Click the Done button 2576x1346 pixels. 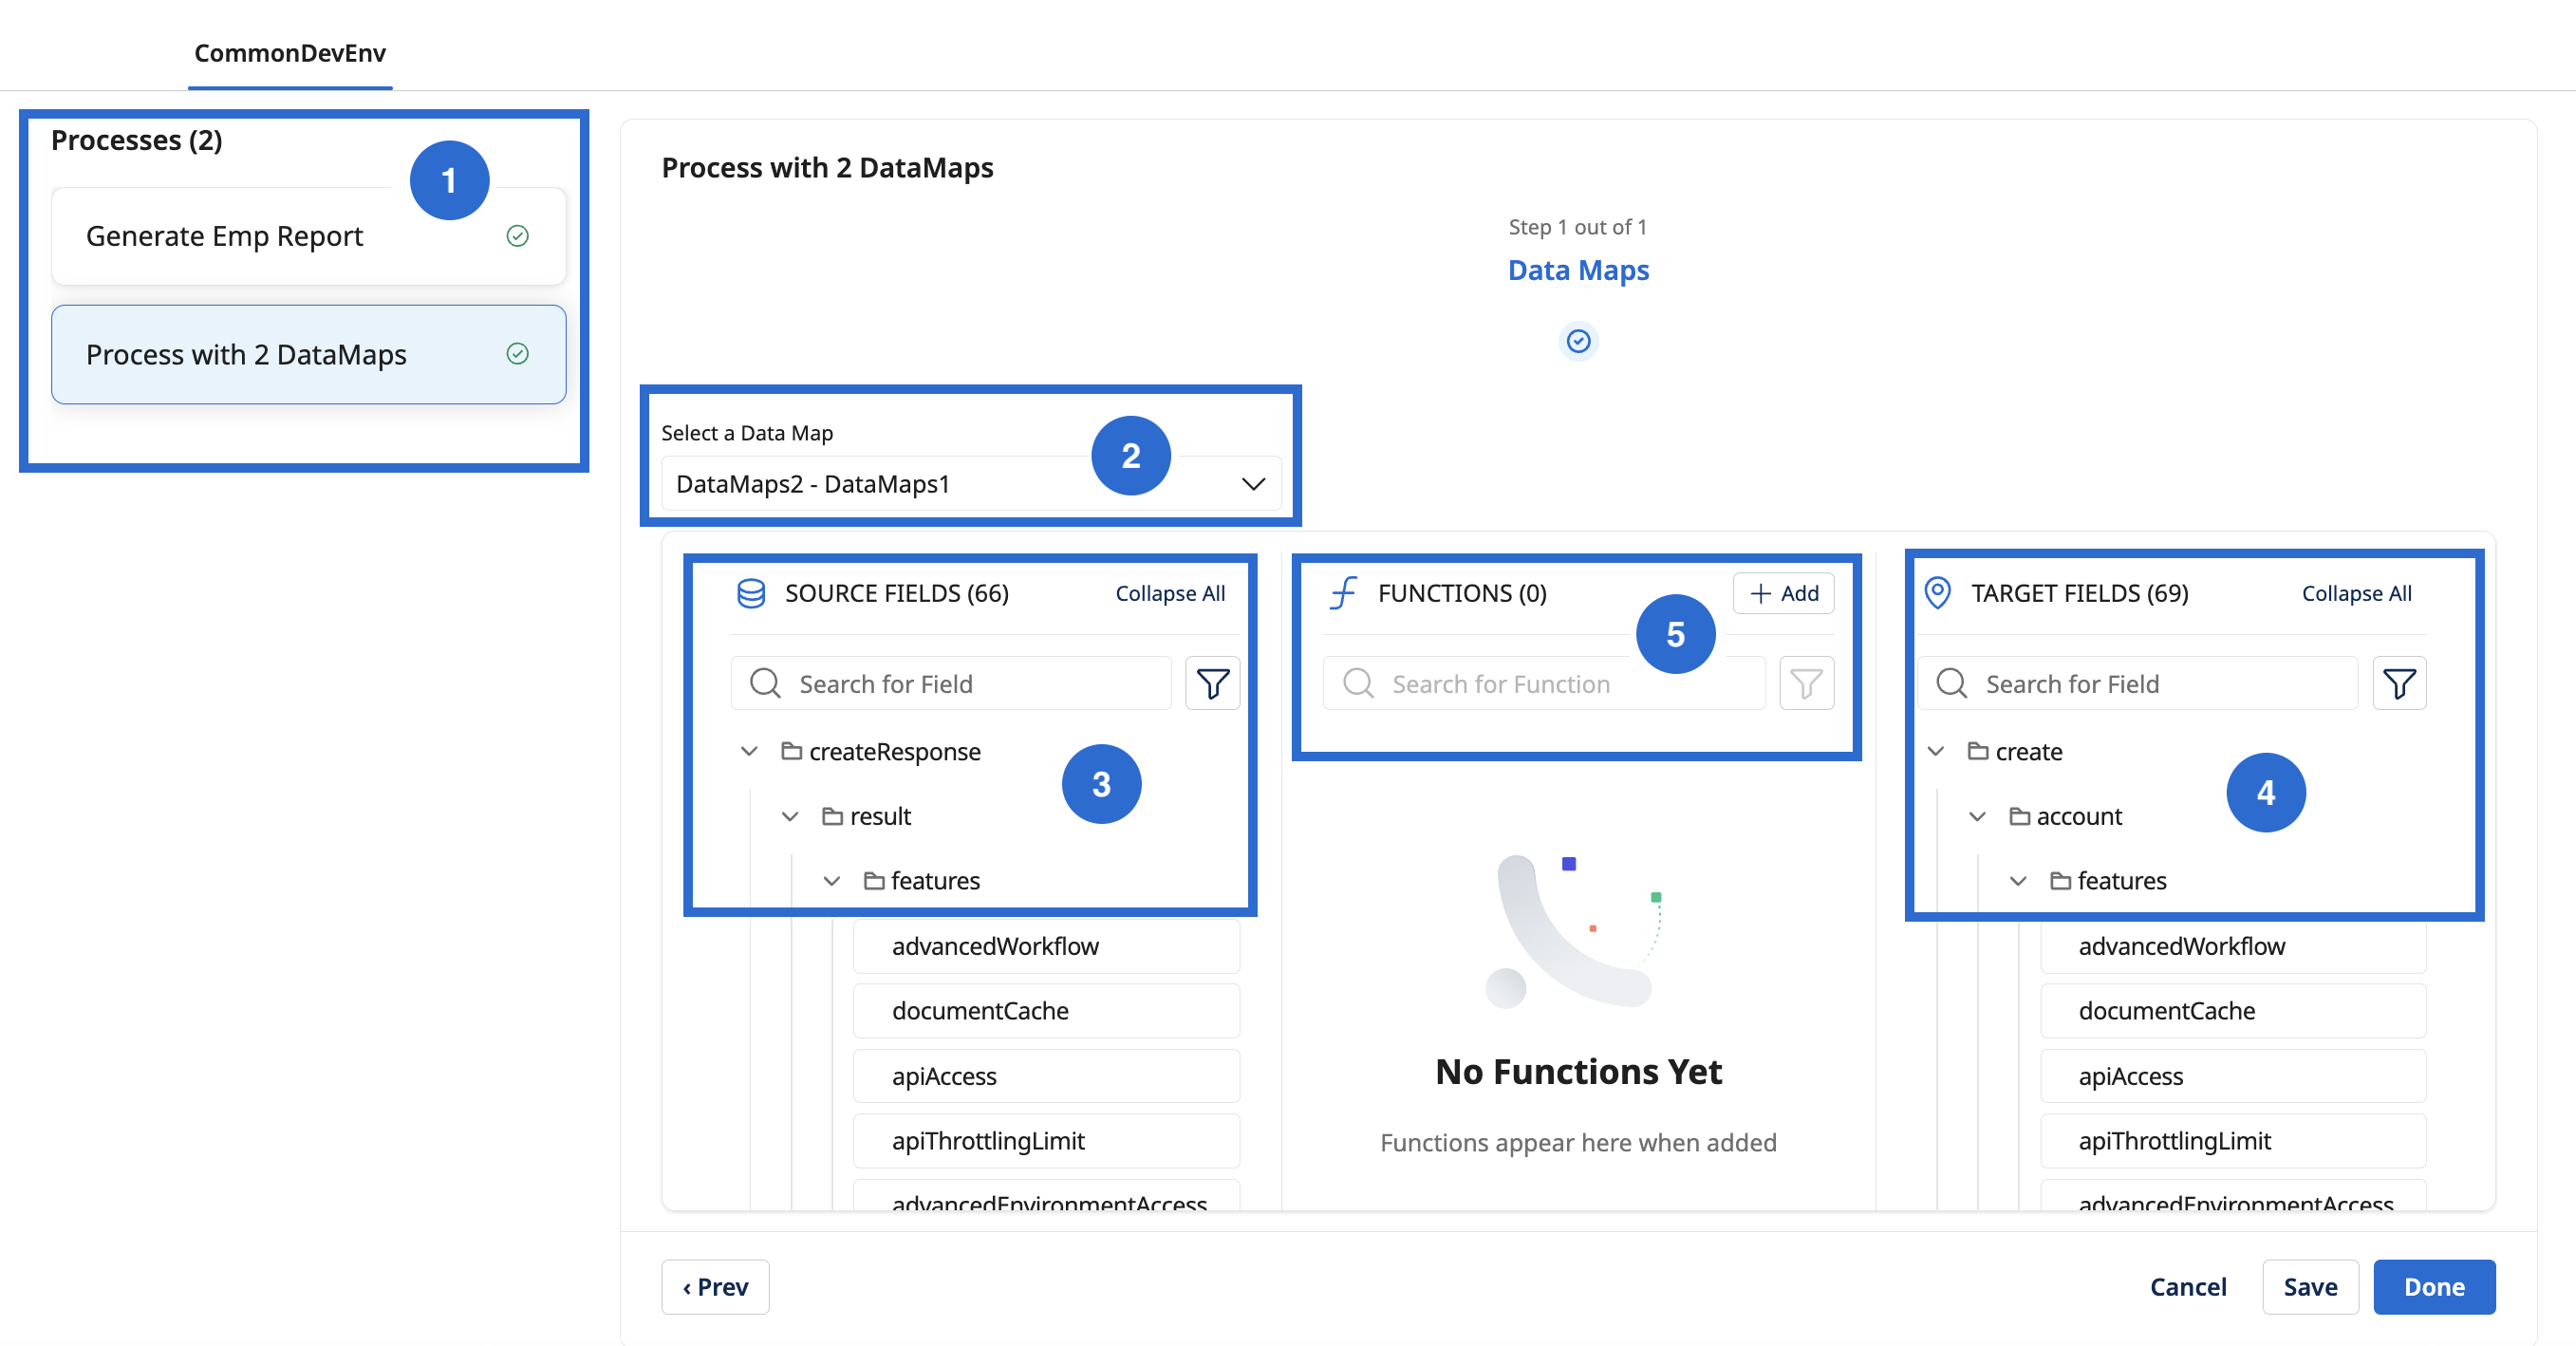(2433, 1287)
